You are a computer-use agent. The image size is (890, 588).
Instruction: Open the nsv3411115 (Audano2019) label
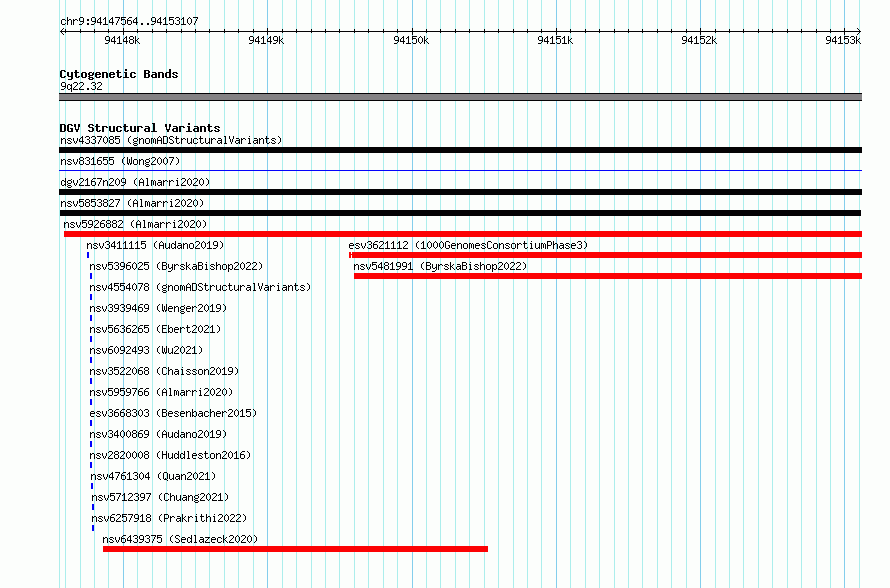[155, 245]
